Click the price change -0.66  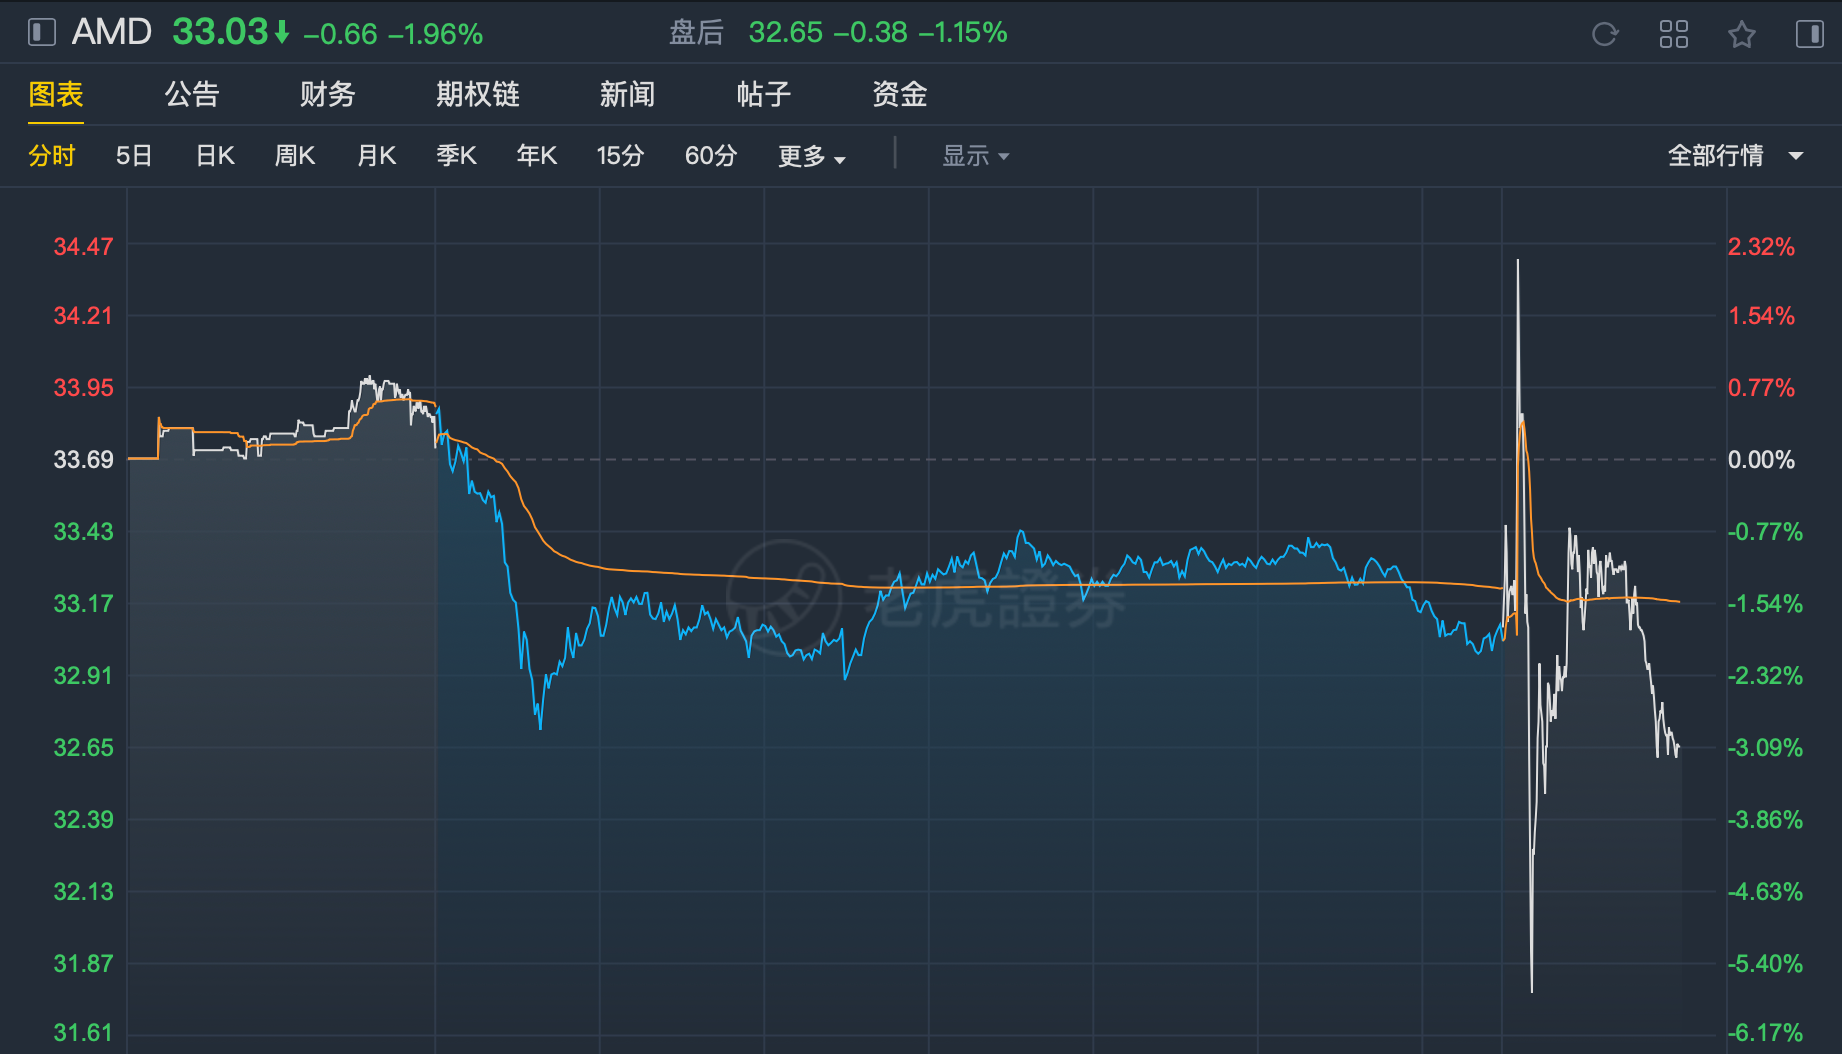(340, 35)
